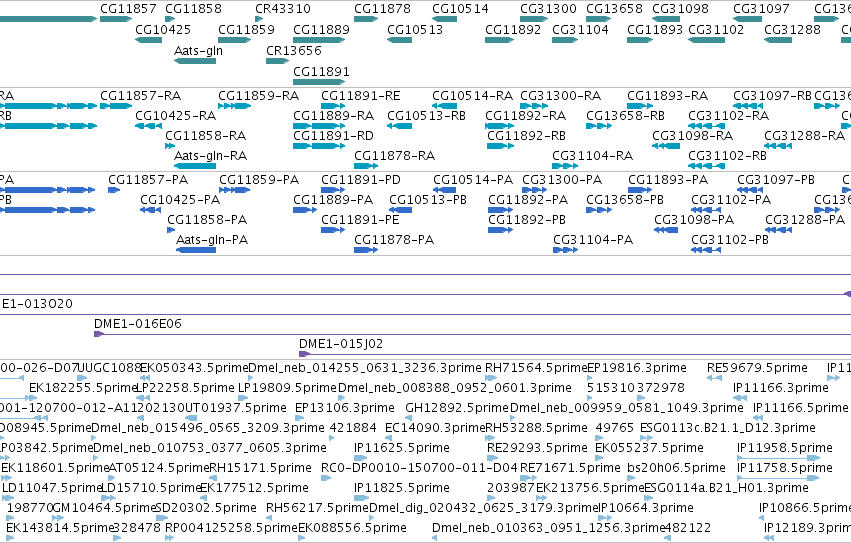Screen dimensions: 851x543
Task: Select protein CG11857-PA
Action: (x=148, y=180)
